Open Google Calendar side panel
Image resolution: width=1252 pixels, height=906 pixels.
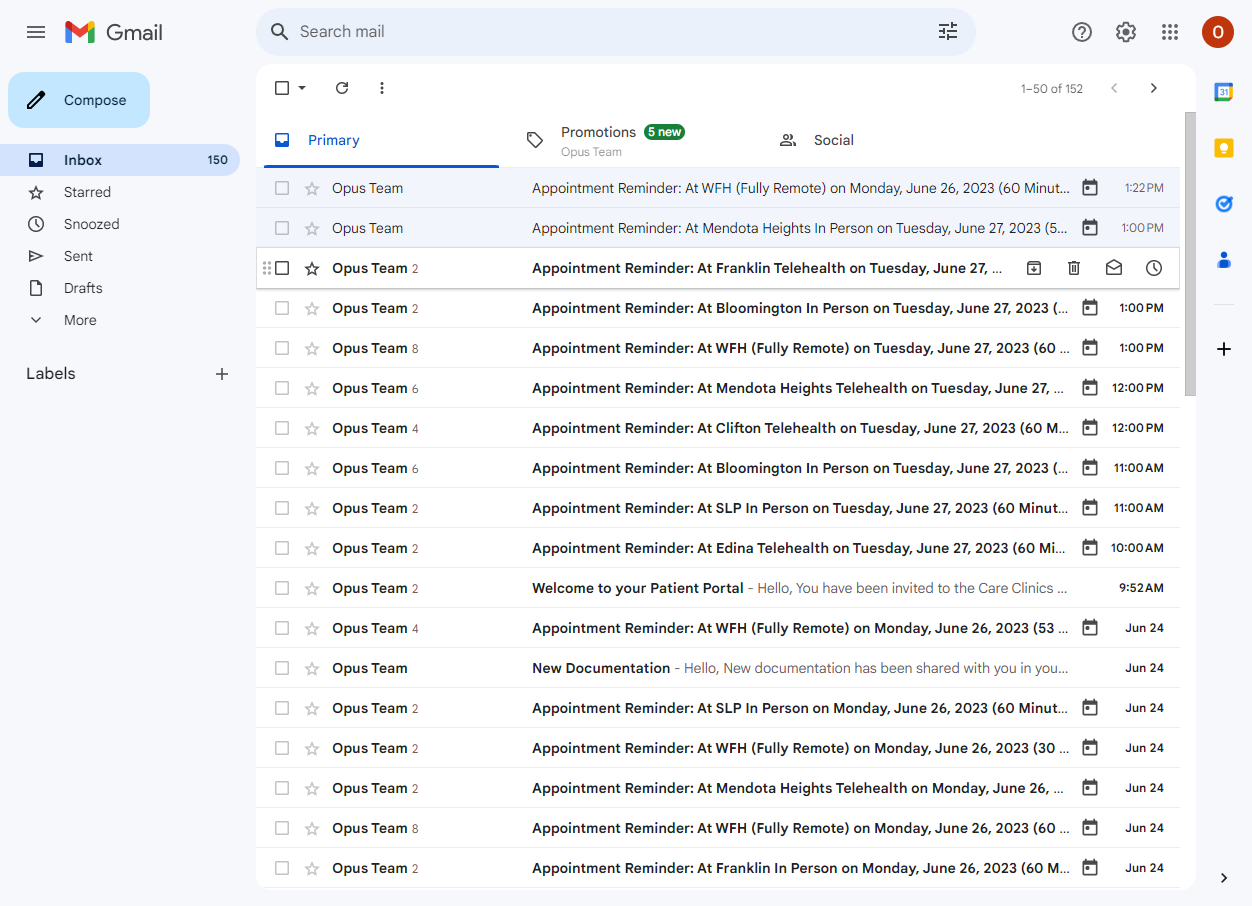pos(1224,92)
